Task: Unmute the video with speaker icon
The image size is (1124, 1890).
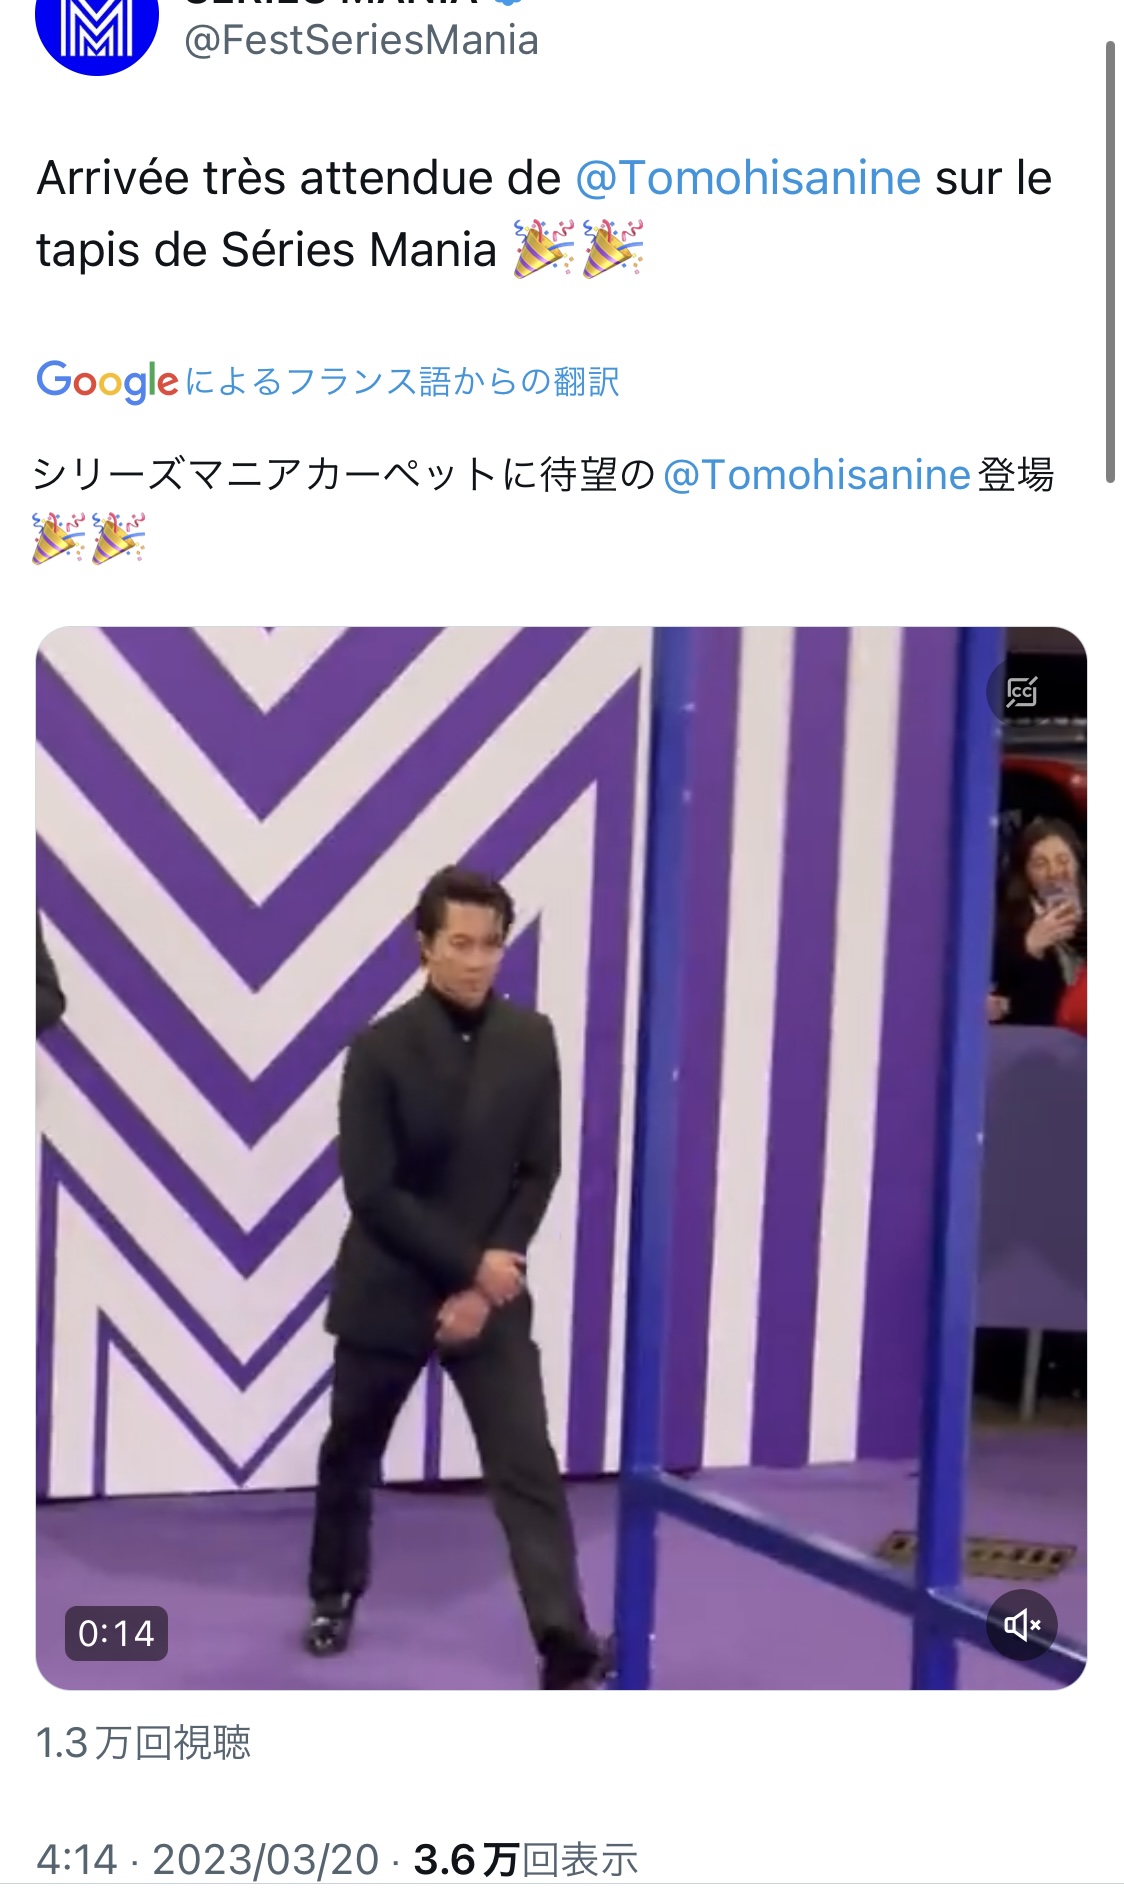Action: (1022, 1625)
